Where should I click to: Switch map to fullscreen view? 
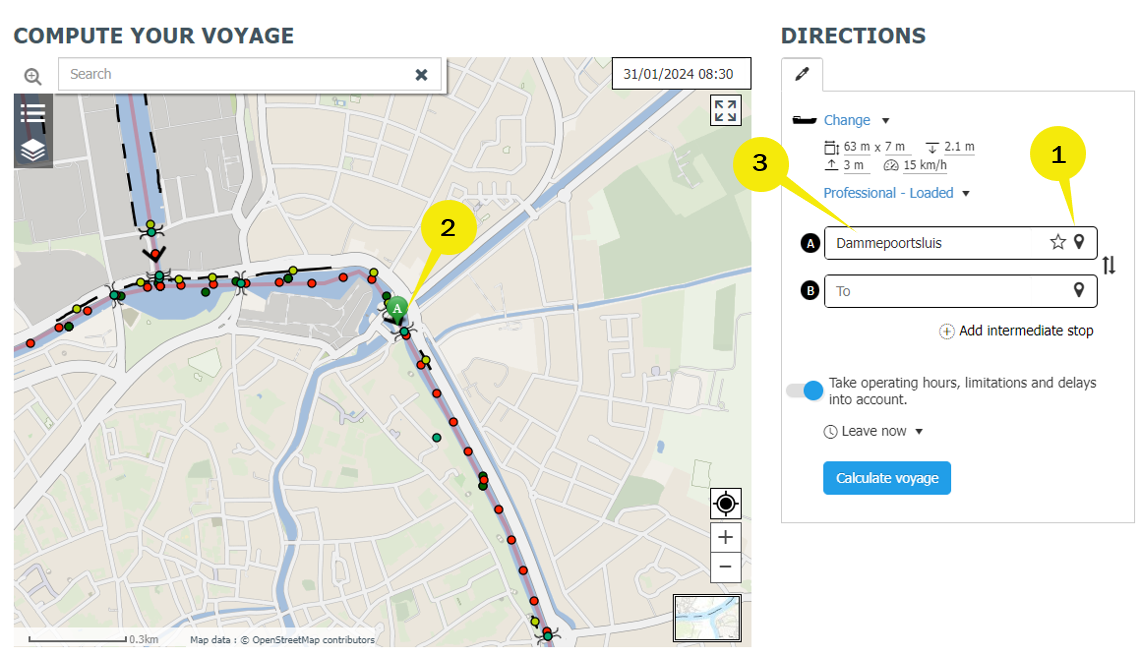725,110
